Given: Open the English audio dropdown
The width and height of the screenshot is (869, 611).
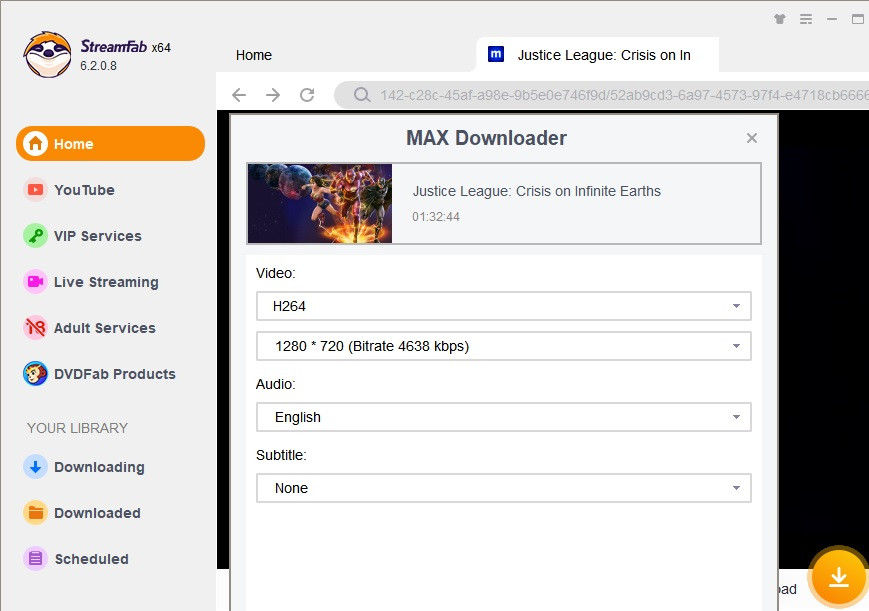Looking at the screenshot, I should coord(504,417).
